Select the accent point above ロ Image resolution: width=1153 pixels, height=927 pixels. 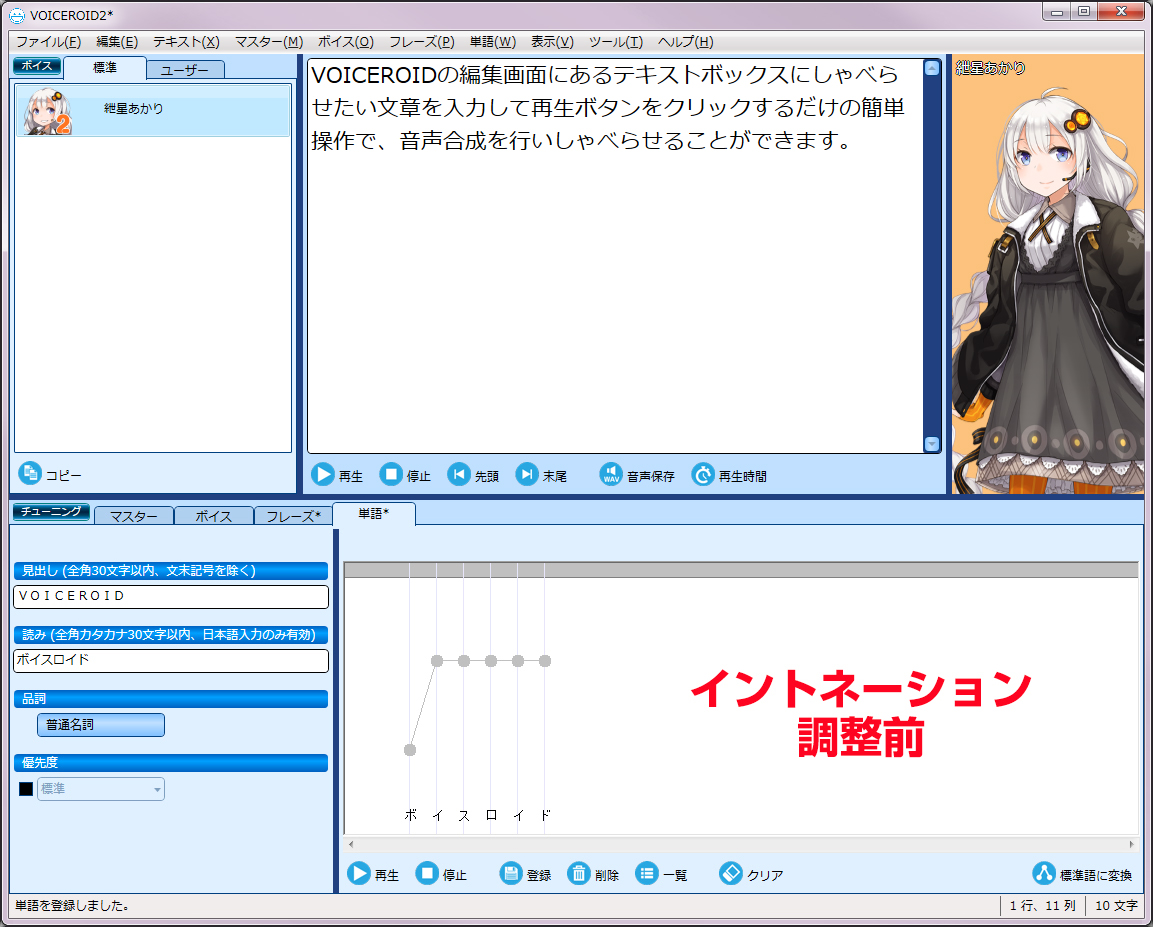(x=491, y=661)
